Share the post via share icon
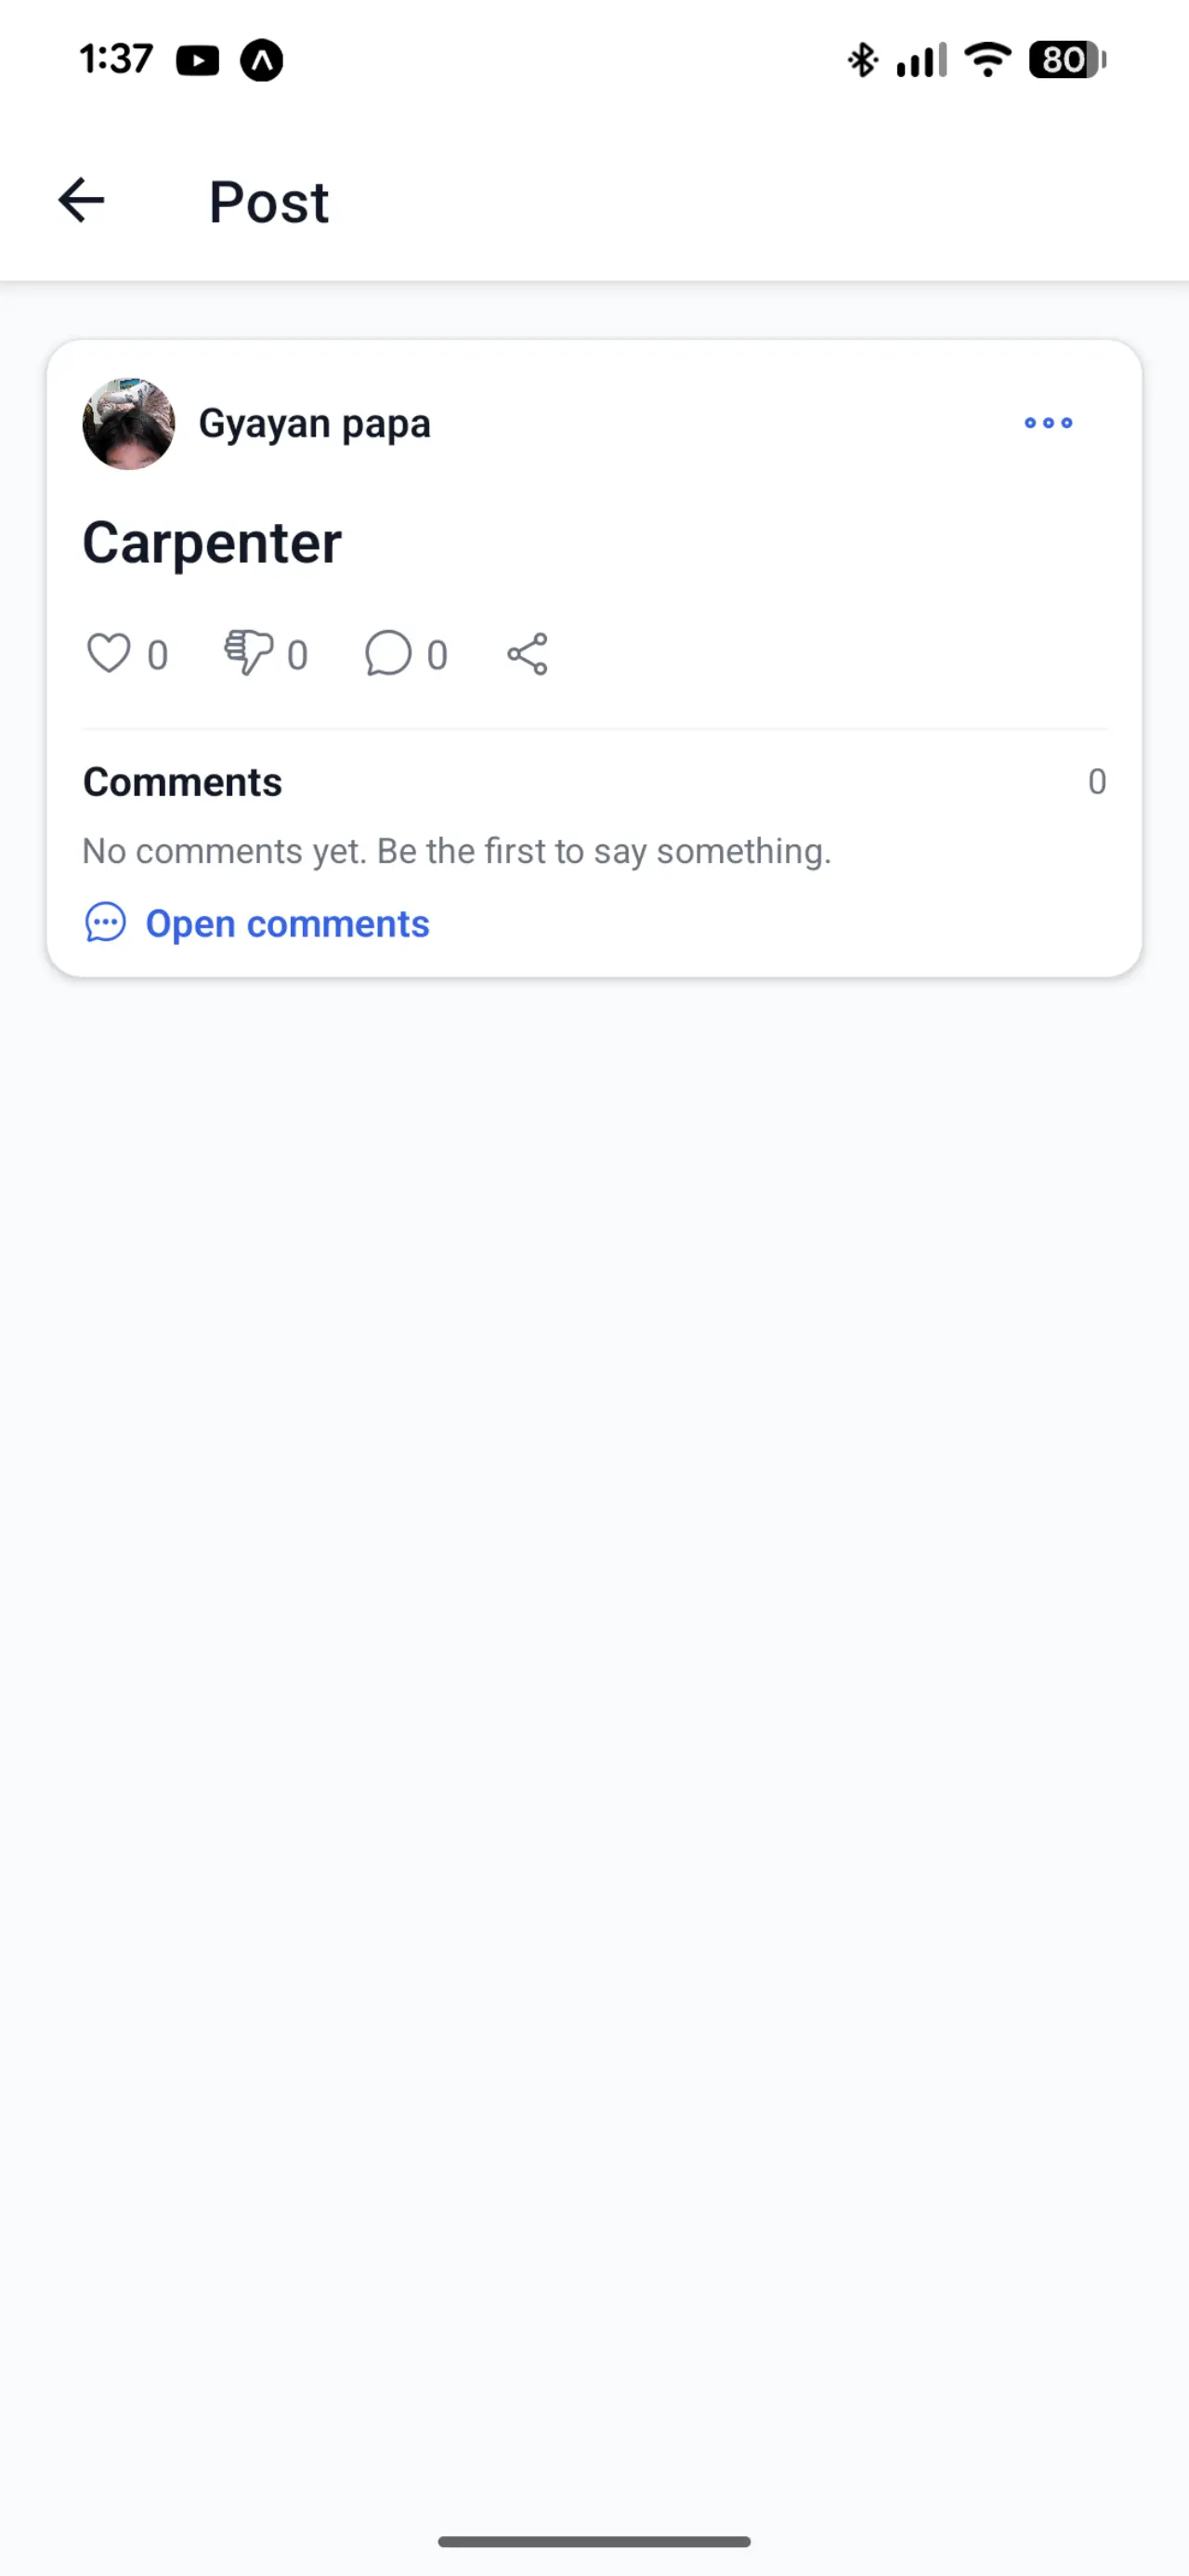 click(x=527, y=654)
